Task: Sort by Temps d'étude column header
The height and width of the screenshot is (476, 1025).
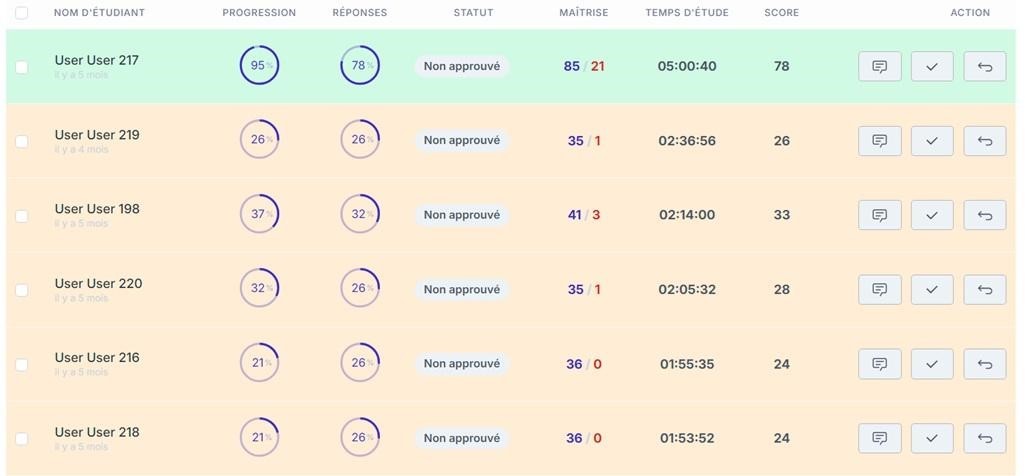Action: click(687, 12)
